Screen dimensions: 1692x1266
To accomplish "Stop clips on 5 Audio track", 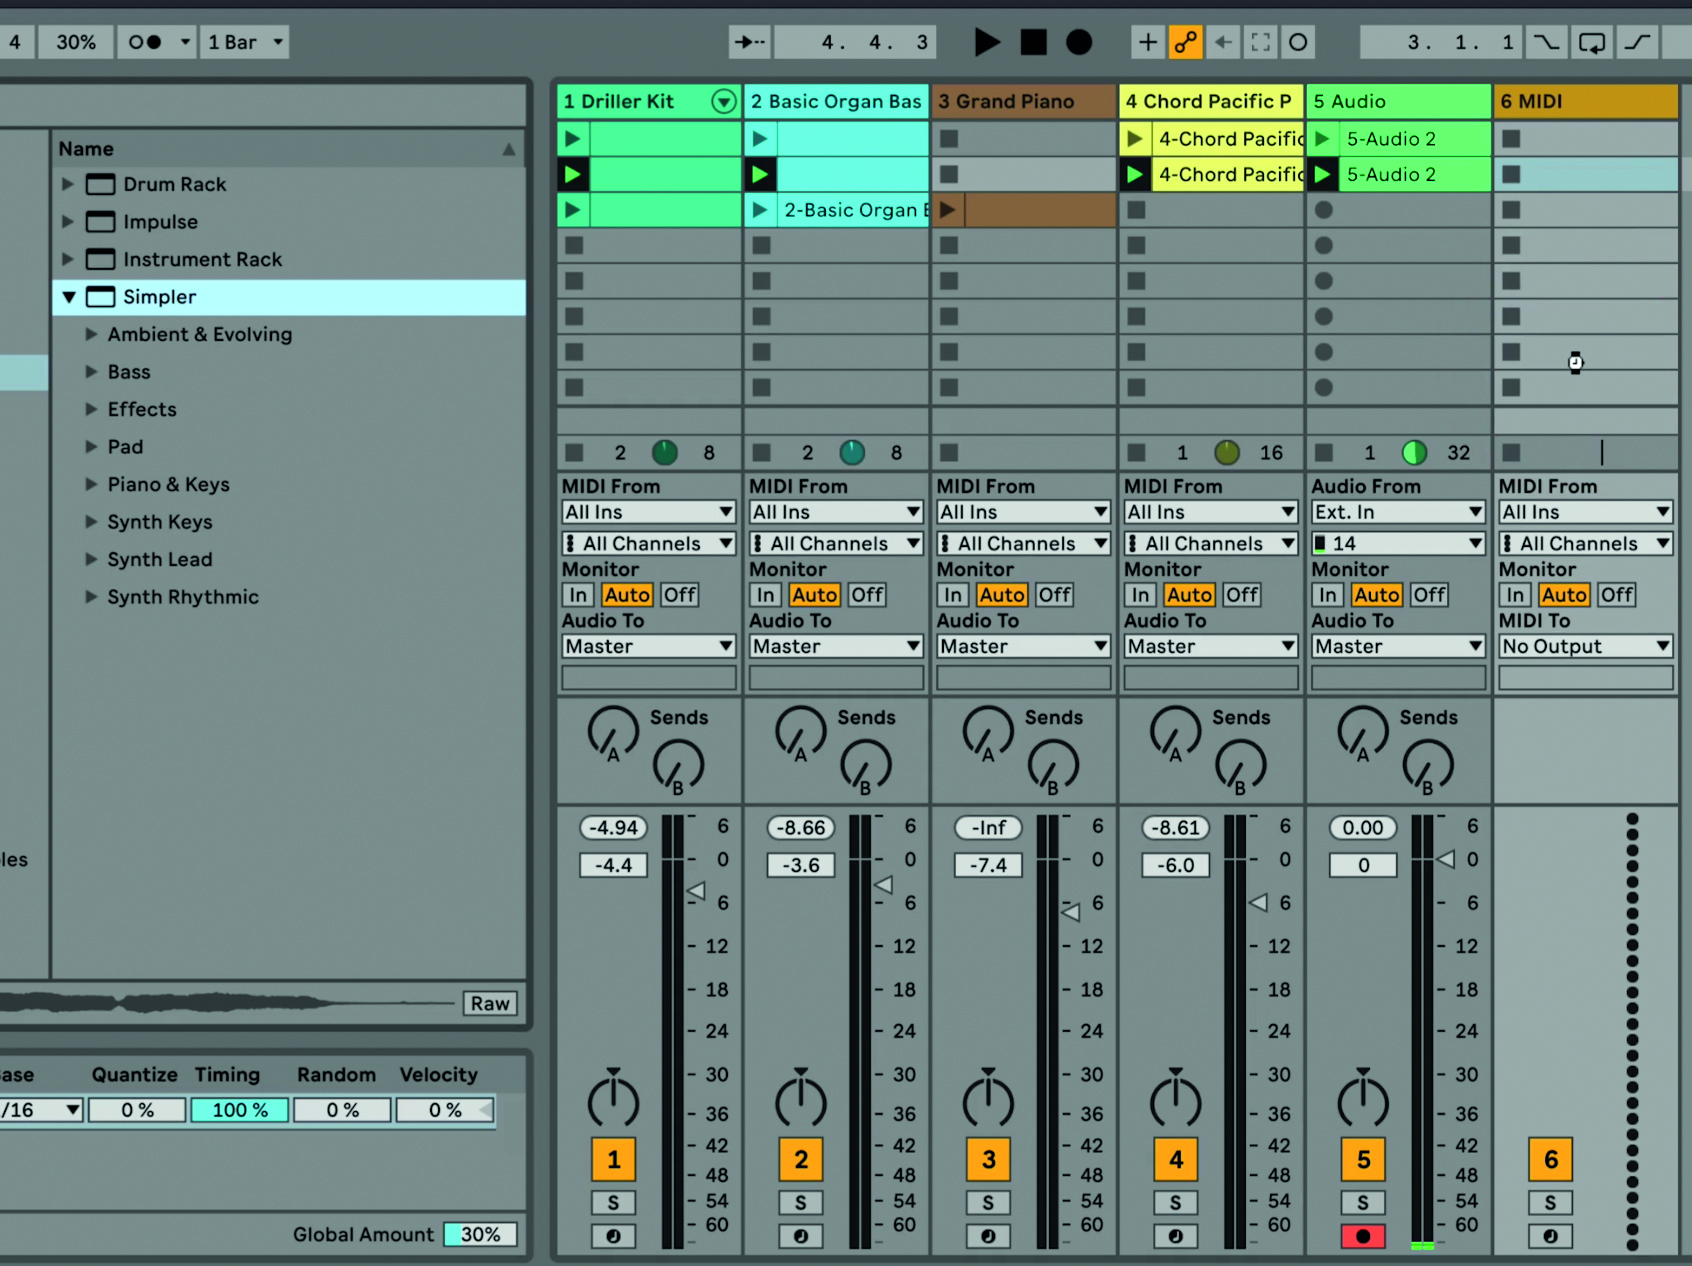I will (1324, 453).
